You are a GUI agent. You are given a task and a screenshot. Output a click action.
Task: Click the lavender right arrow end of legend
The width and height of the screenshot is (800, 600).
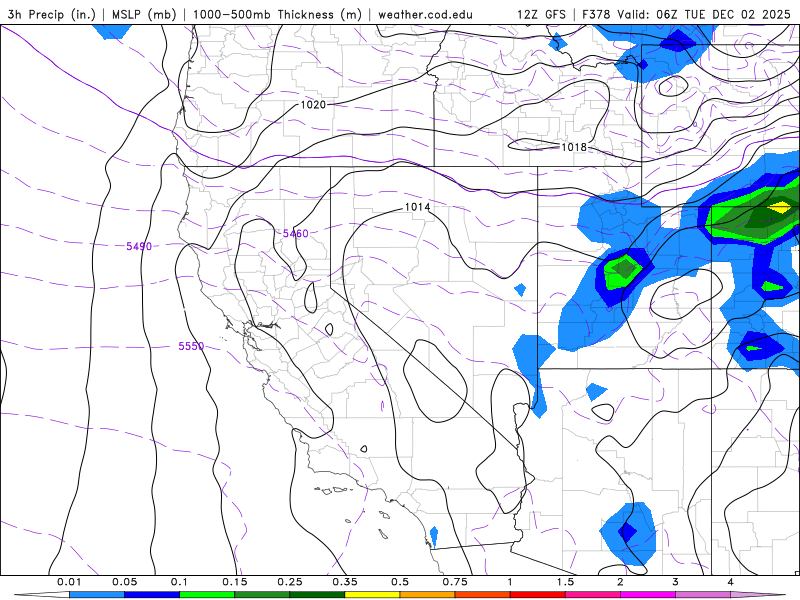pos(758,595)
